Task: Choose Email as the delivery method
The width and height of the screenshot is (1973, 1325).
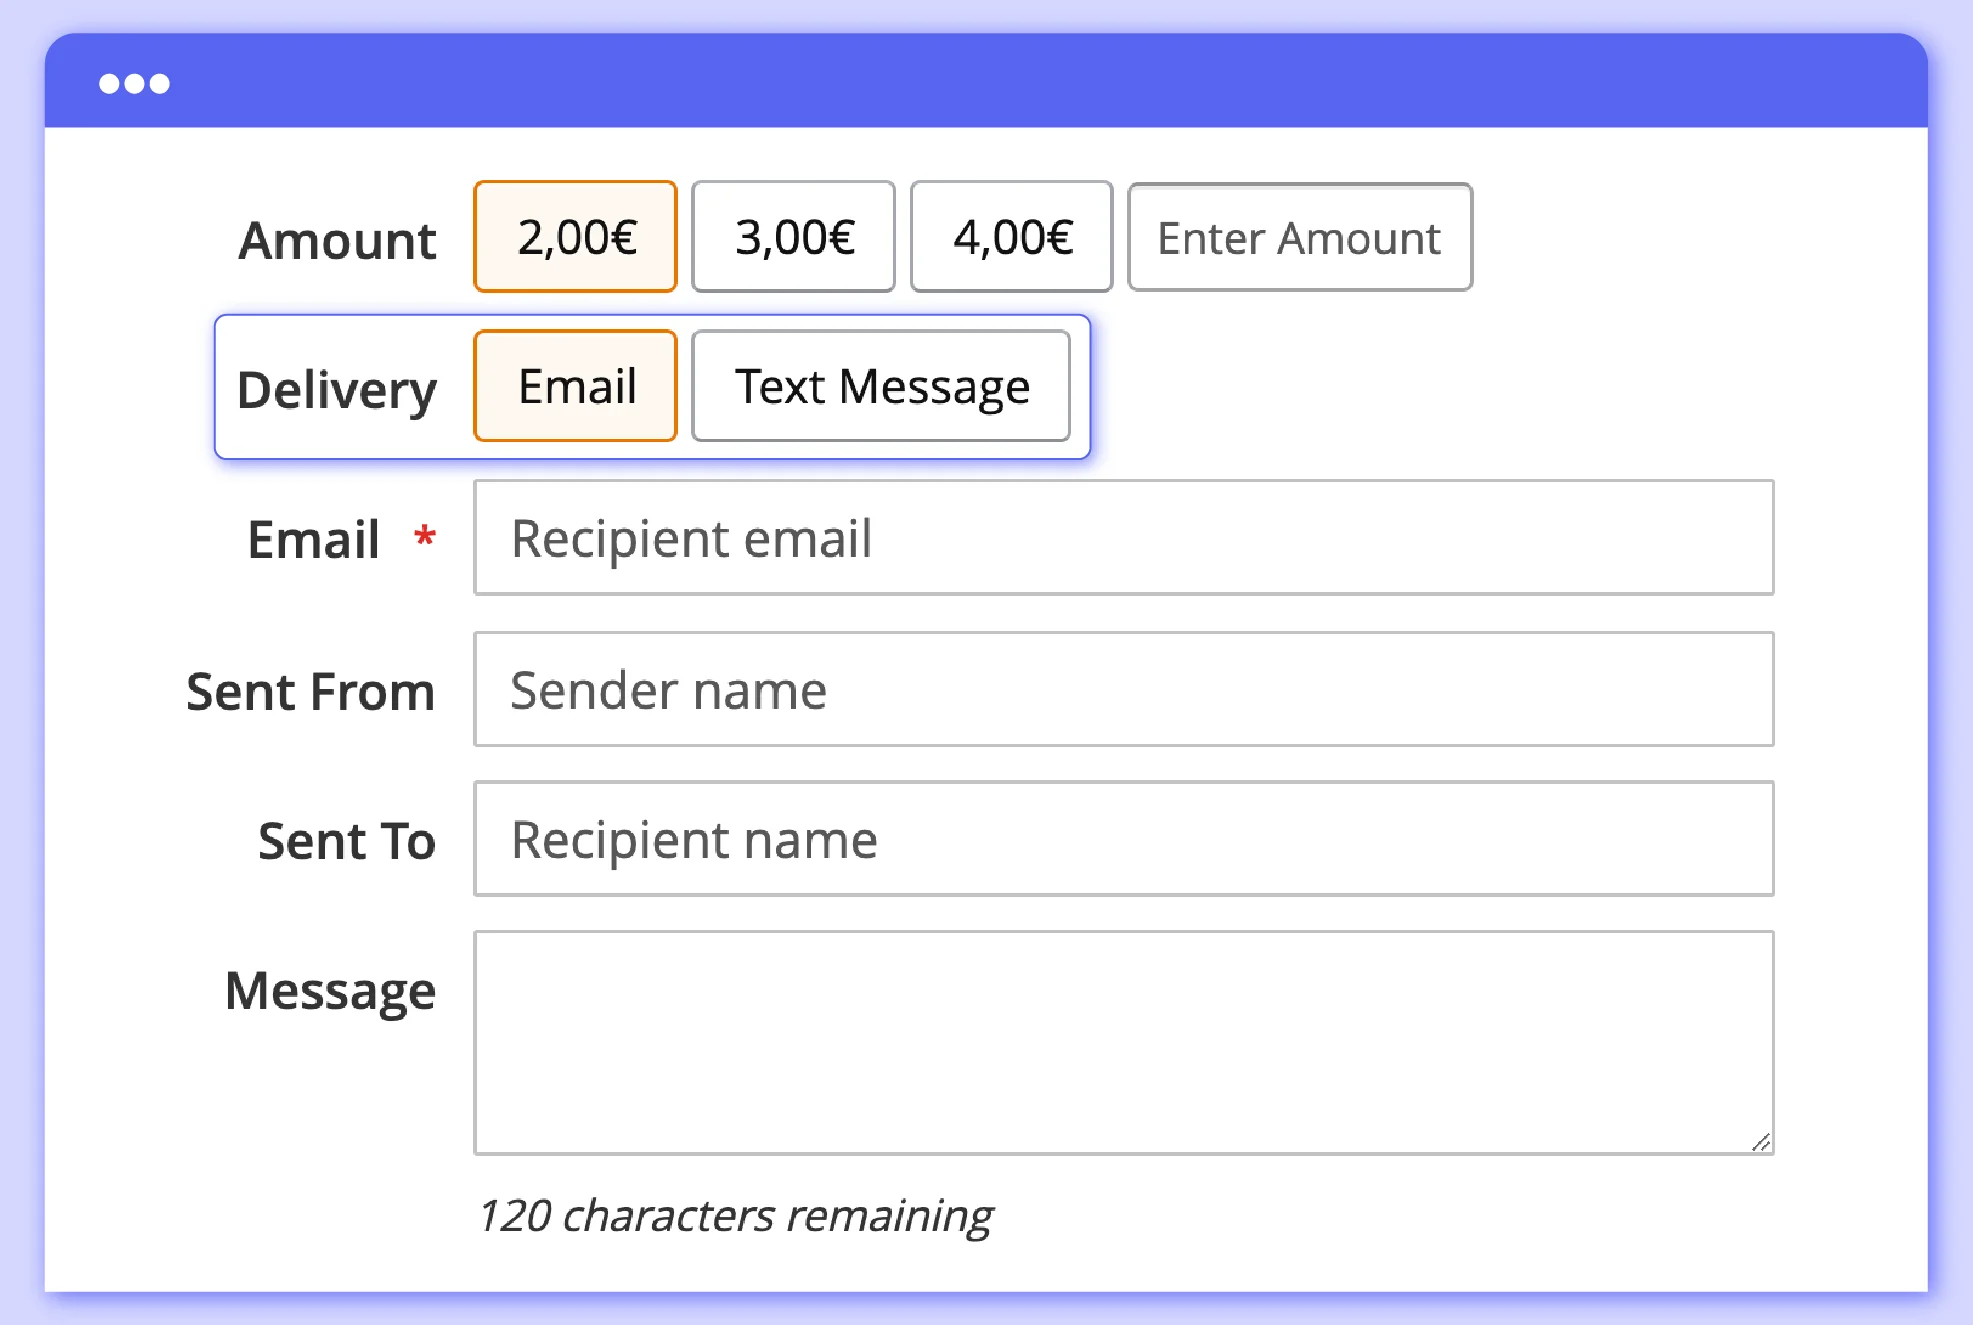Action: click(x=575, y=386)
